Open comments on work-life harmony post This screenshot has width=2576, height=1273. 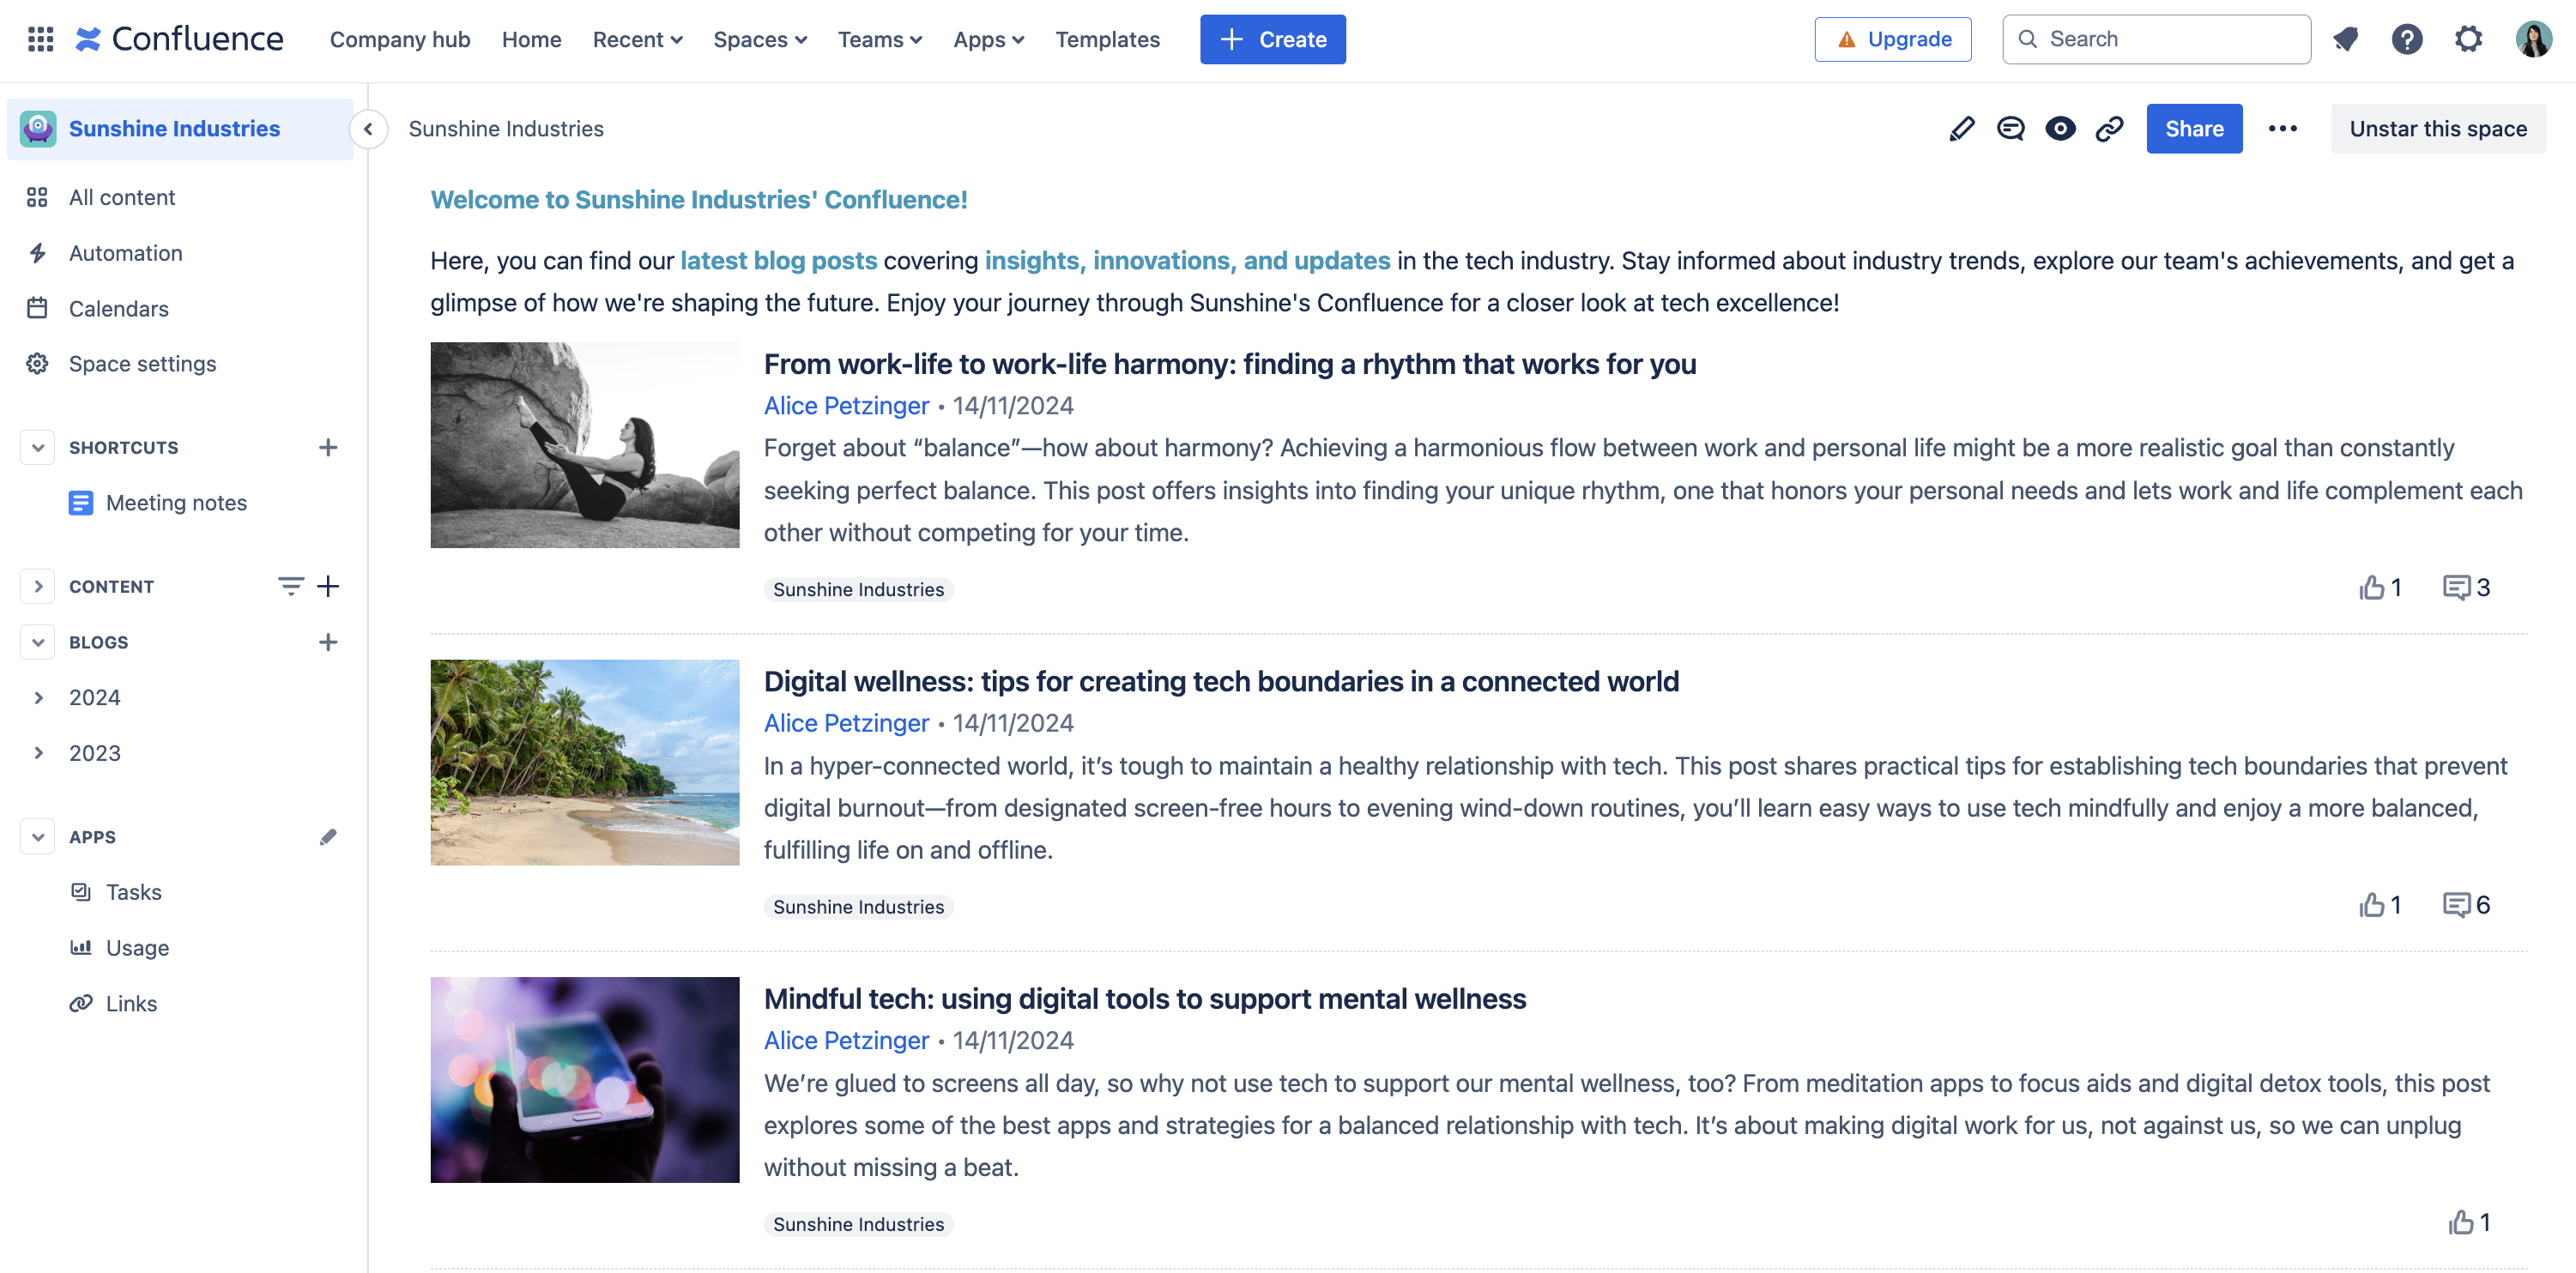tap(2457, 587)
